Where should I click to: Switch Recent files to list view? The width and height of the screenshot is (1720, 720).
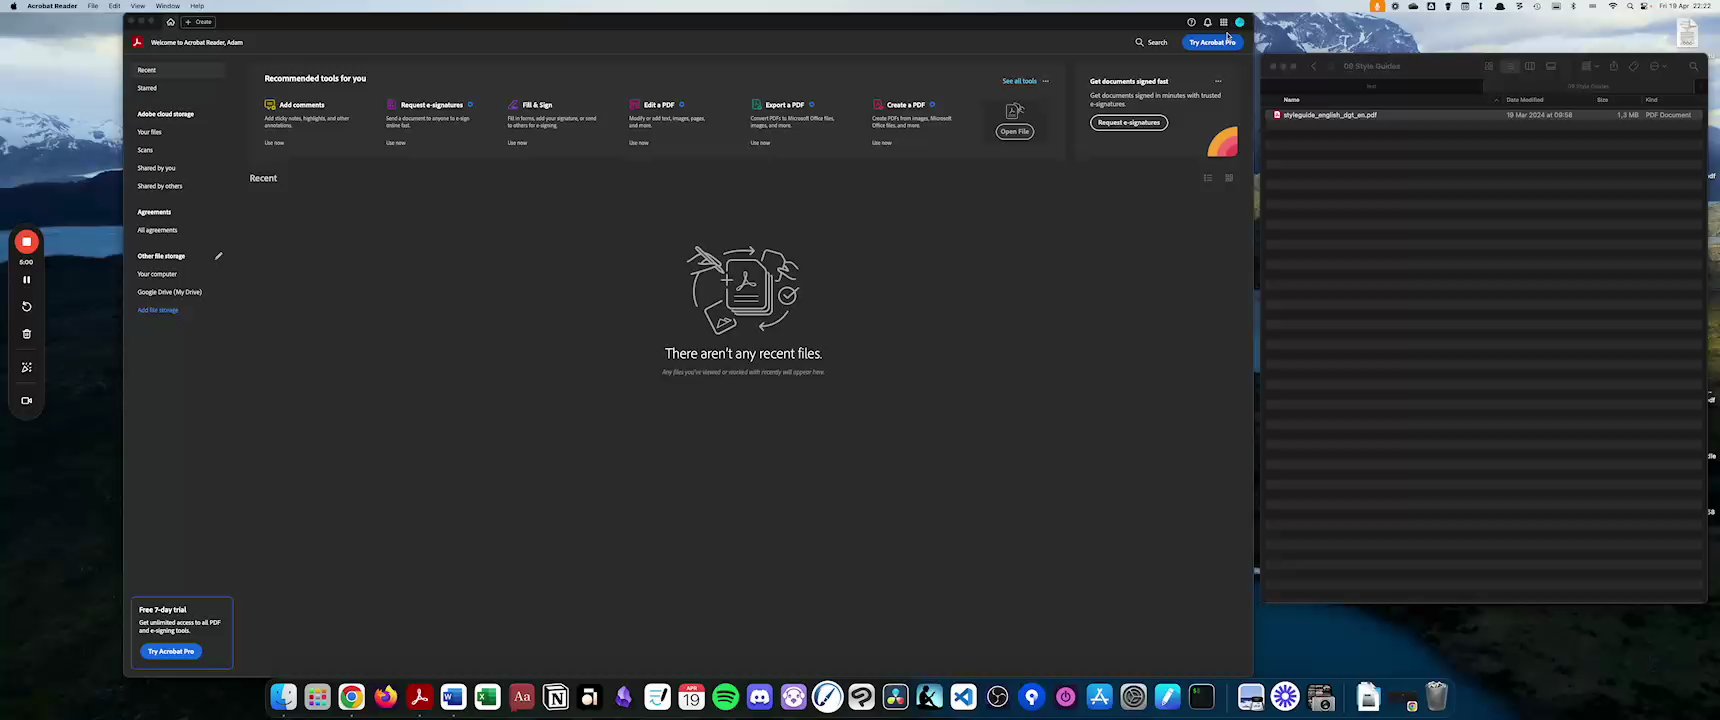[x=1208, y=178]
